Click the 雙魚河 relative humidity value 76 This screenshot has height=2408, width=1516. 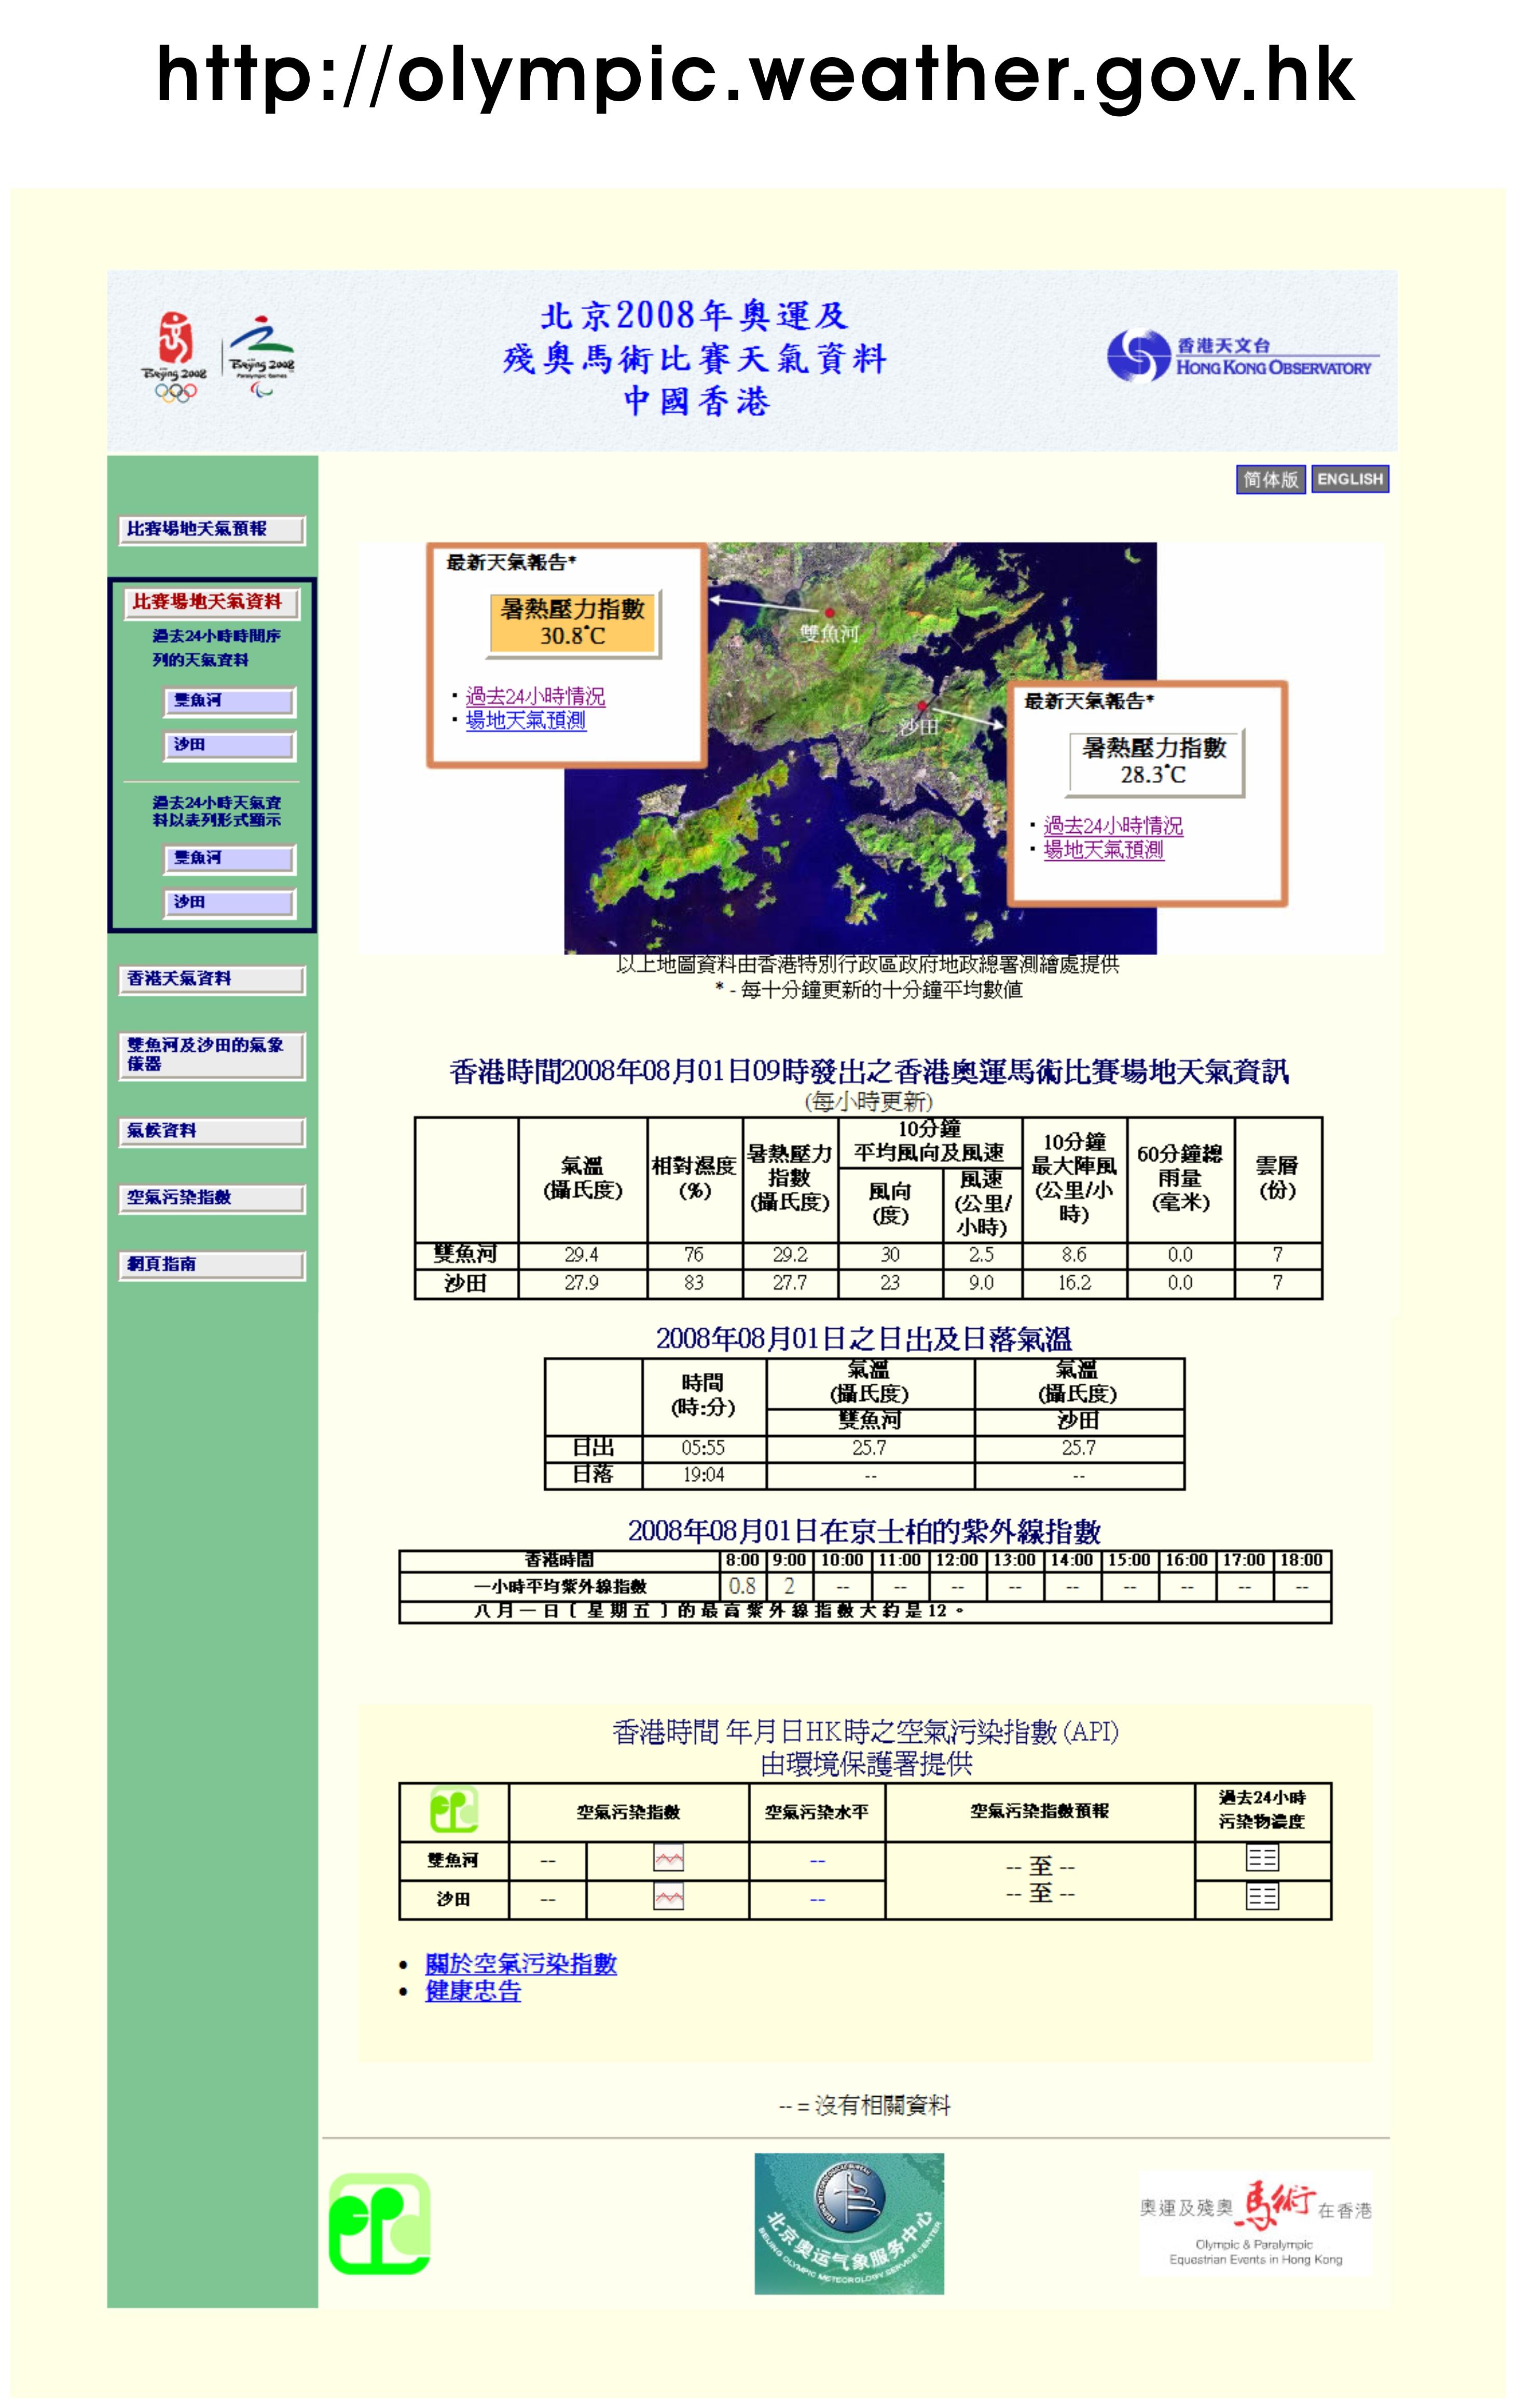(x=694, y=1255)
